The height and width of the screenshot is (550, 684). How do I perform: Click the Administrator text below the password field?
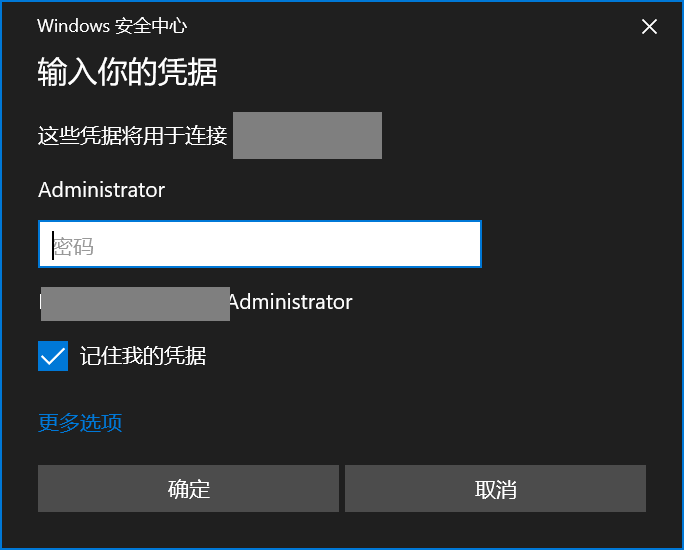click(x=290, y=302)
